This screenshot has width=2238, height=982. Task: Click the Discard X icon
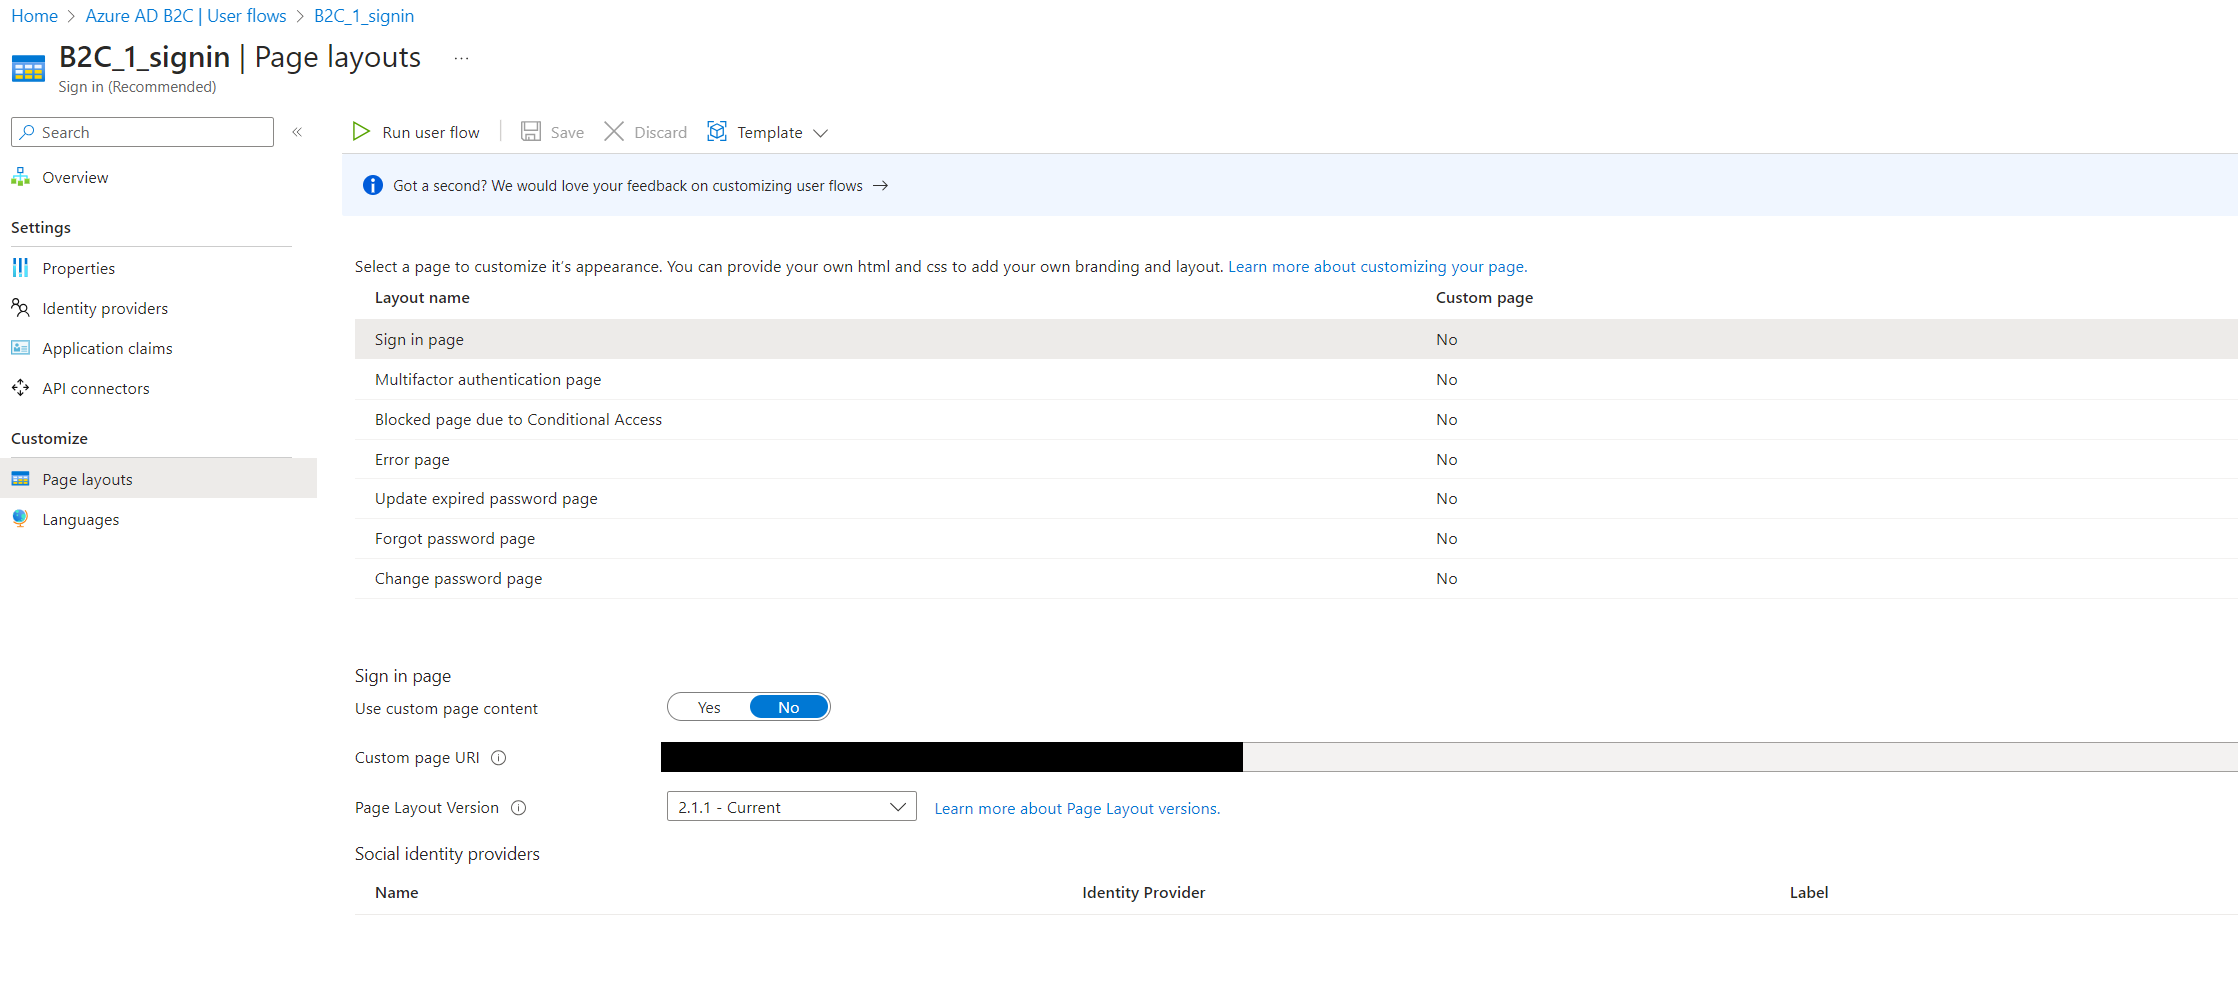(x=614, y=132)
